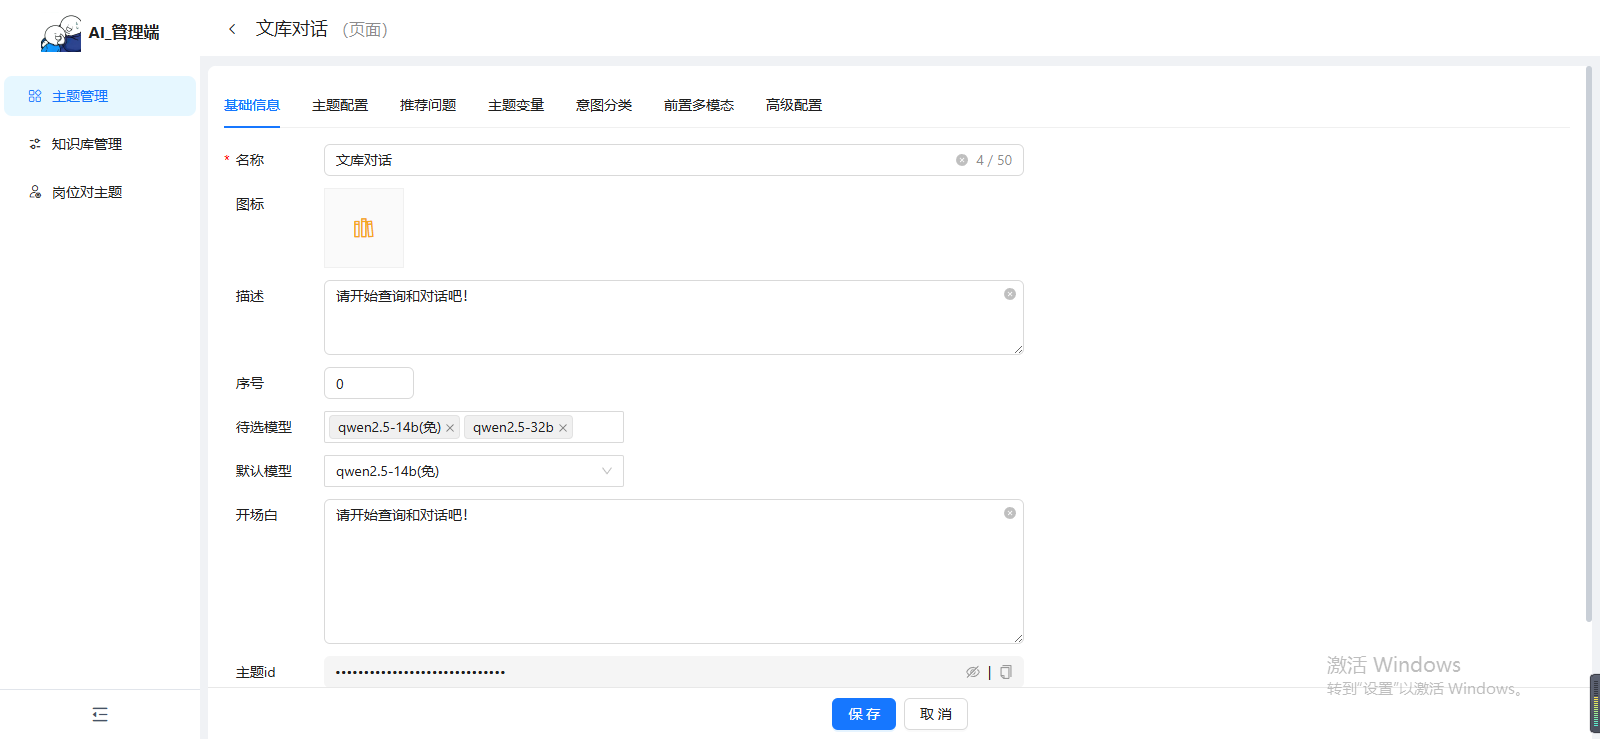The width and height of the screenshot is (1600, 739).
Task: Click the back arrow beside 文库对话 title
Action: [x=232, y=29]
